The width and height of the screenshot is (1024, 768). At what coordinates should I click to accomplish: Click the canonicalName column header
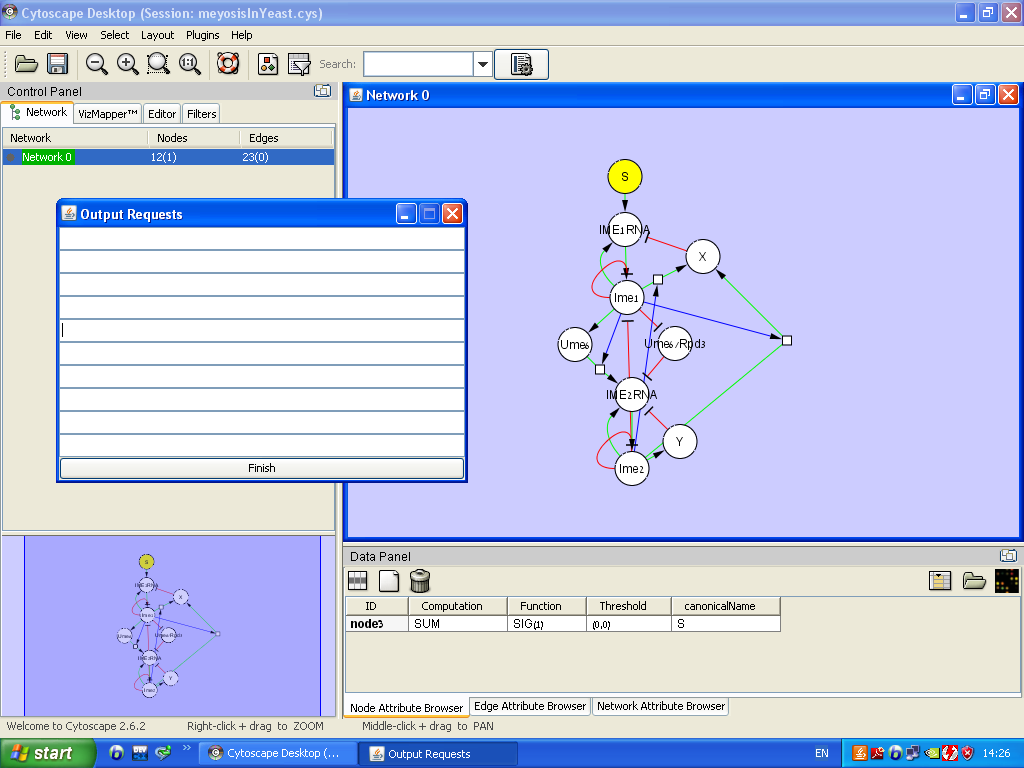coord(726,606)
